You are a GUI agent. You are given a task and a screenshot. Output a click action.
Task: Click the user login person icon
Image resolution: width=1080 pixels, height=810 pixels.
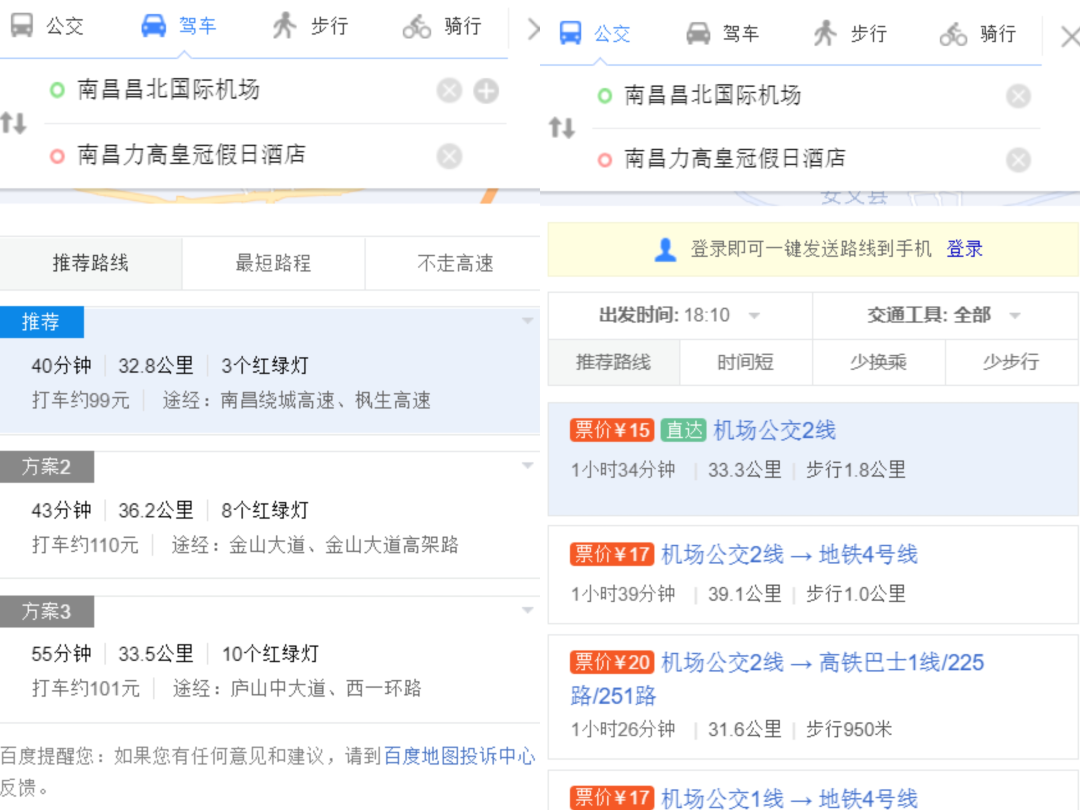665,249
